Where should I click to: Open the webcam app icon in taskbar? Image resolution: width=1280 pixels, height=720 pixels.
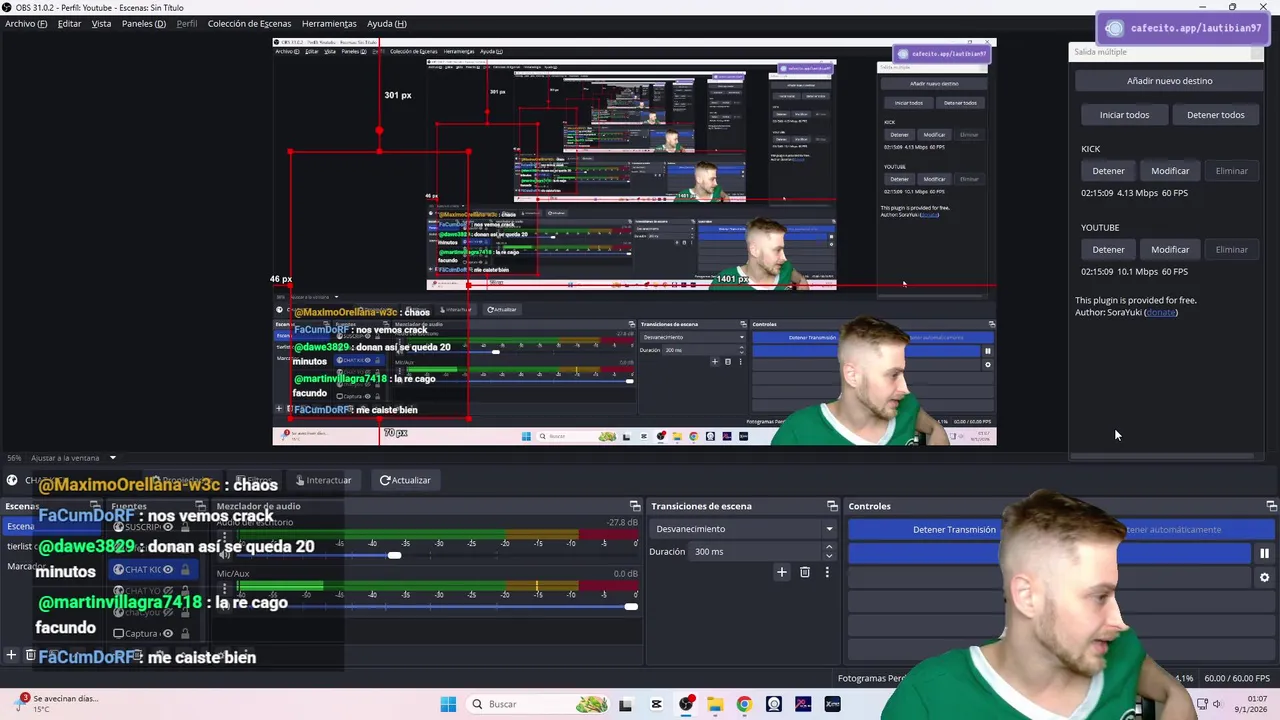coord(774,704)
